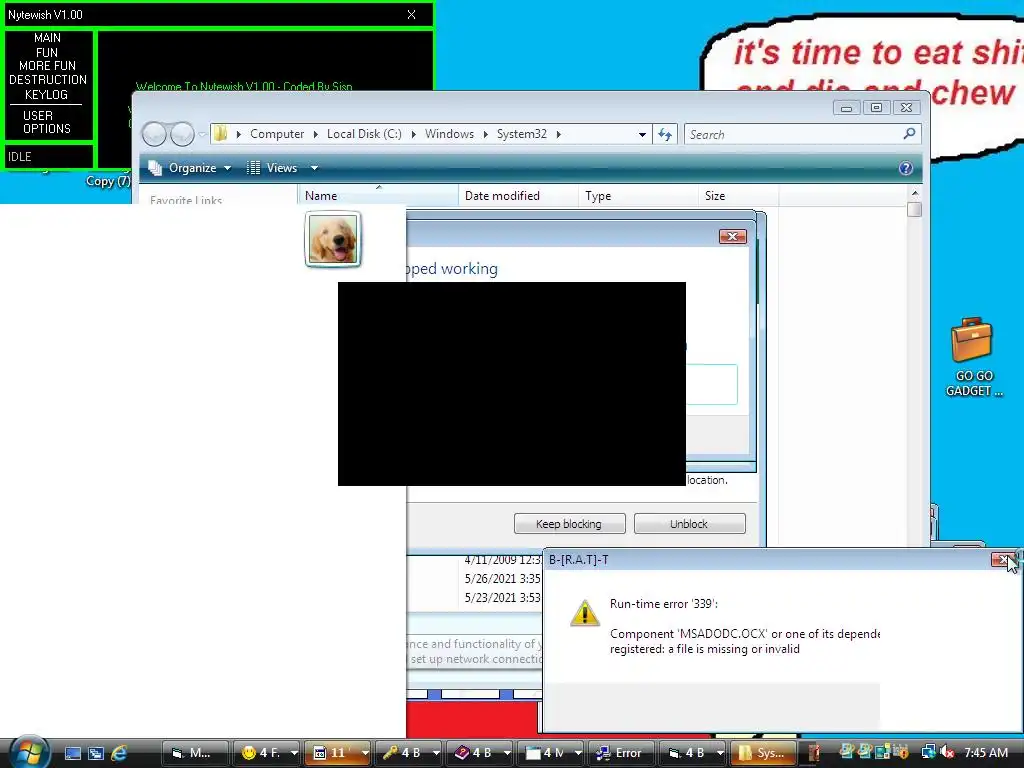The width and height of the screenshot is (1024, 768).
Task: Open the 4 M taskbar window group
Action: [552, 753]
